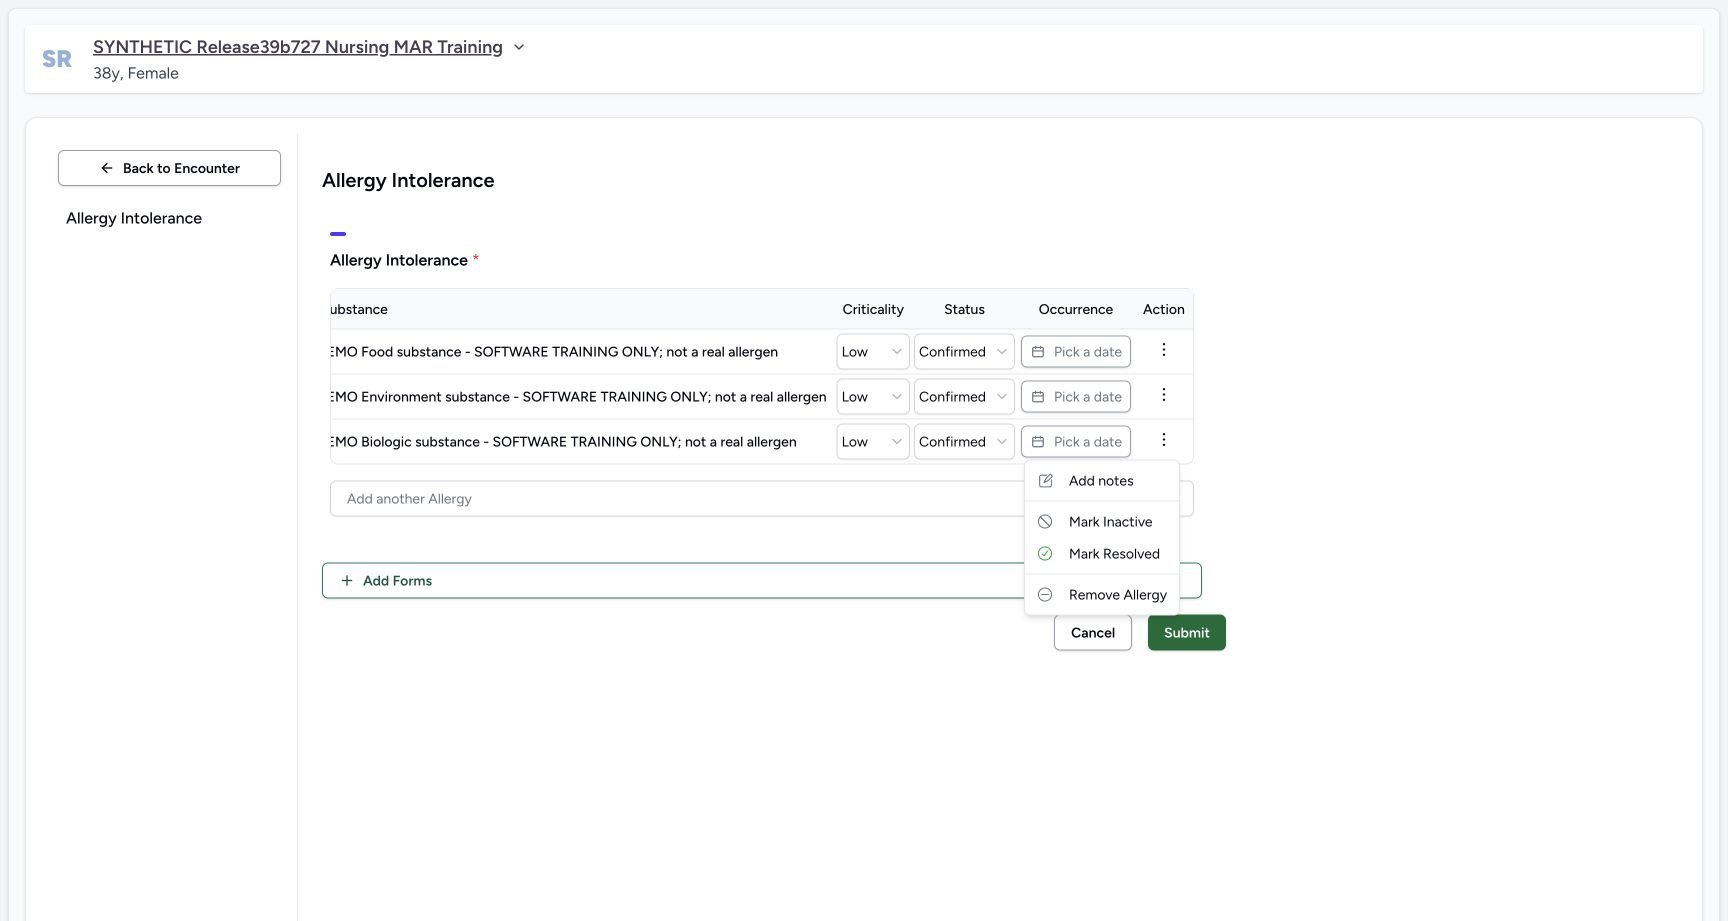This screenshot has width=1728, height=921.
Task: Change Status dropdown for Food substance
Action: 964,352
